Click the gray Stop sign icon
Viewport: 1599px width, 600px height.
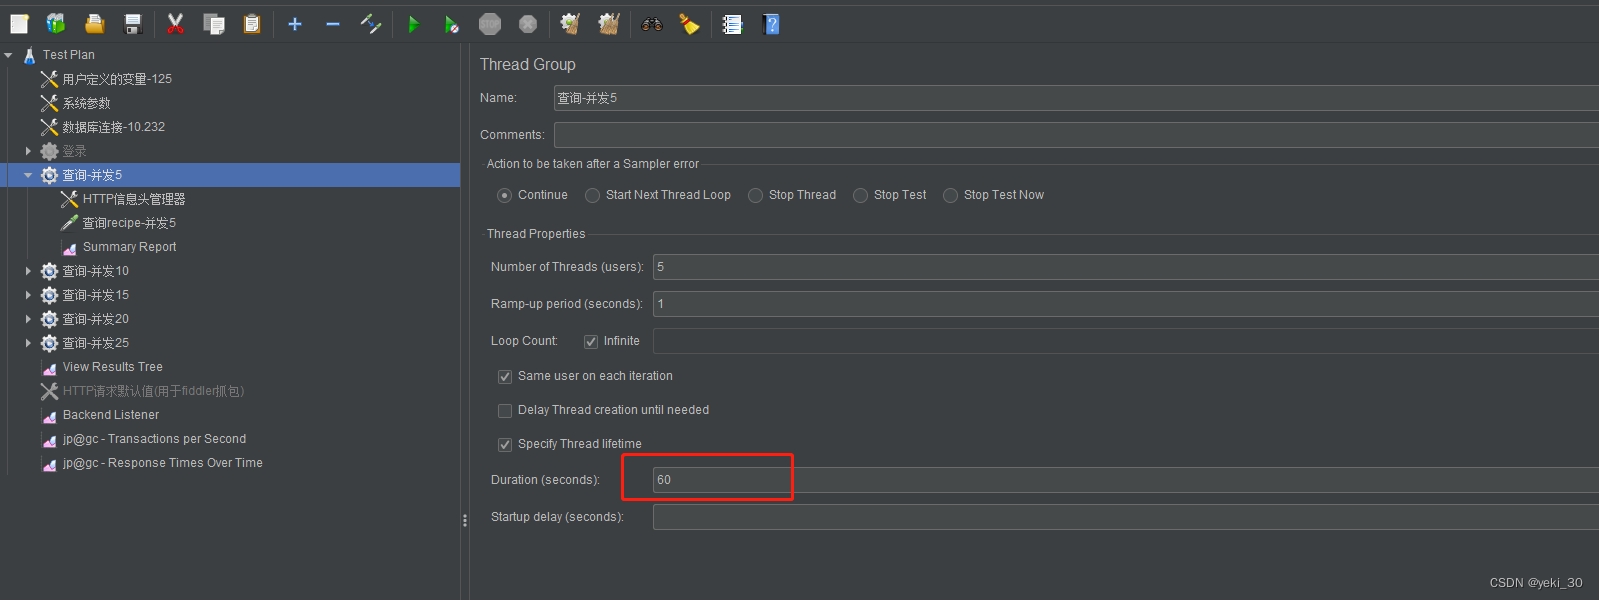coord(490,24)
